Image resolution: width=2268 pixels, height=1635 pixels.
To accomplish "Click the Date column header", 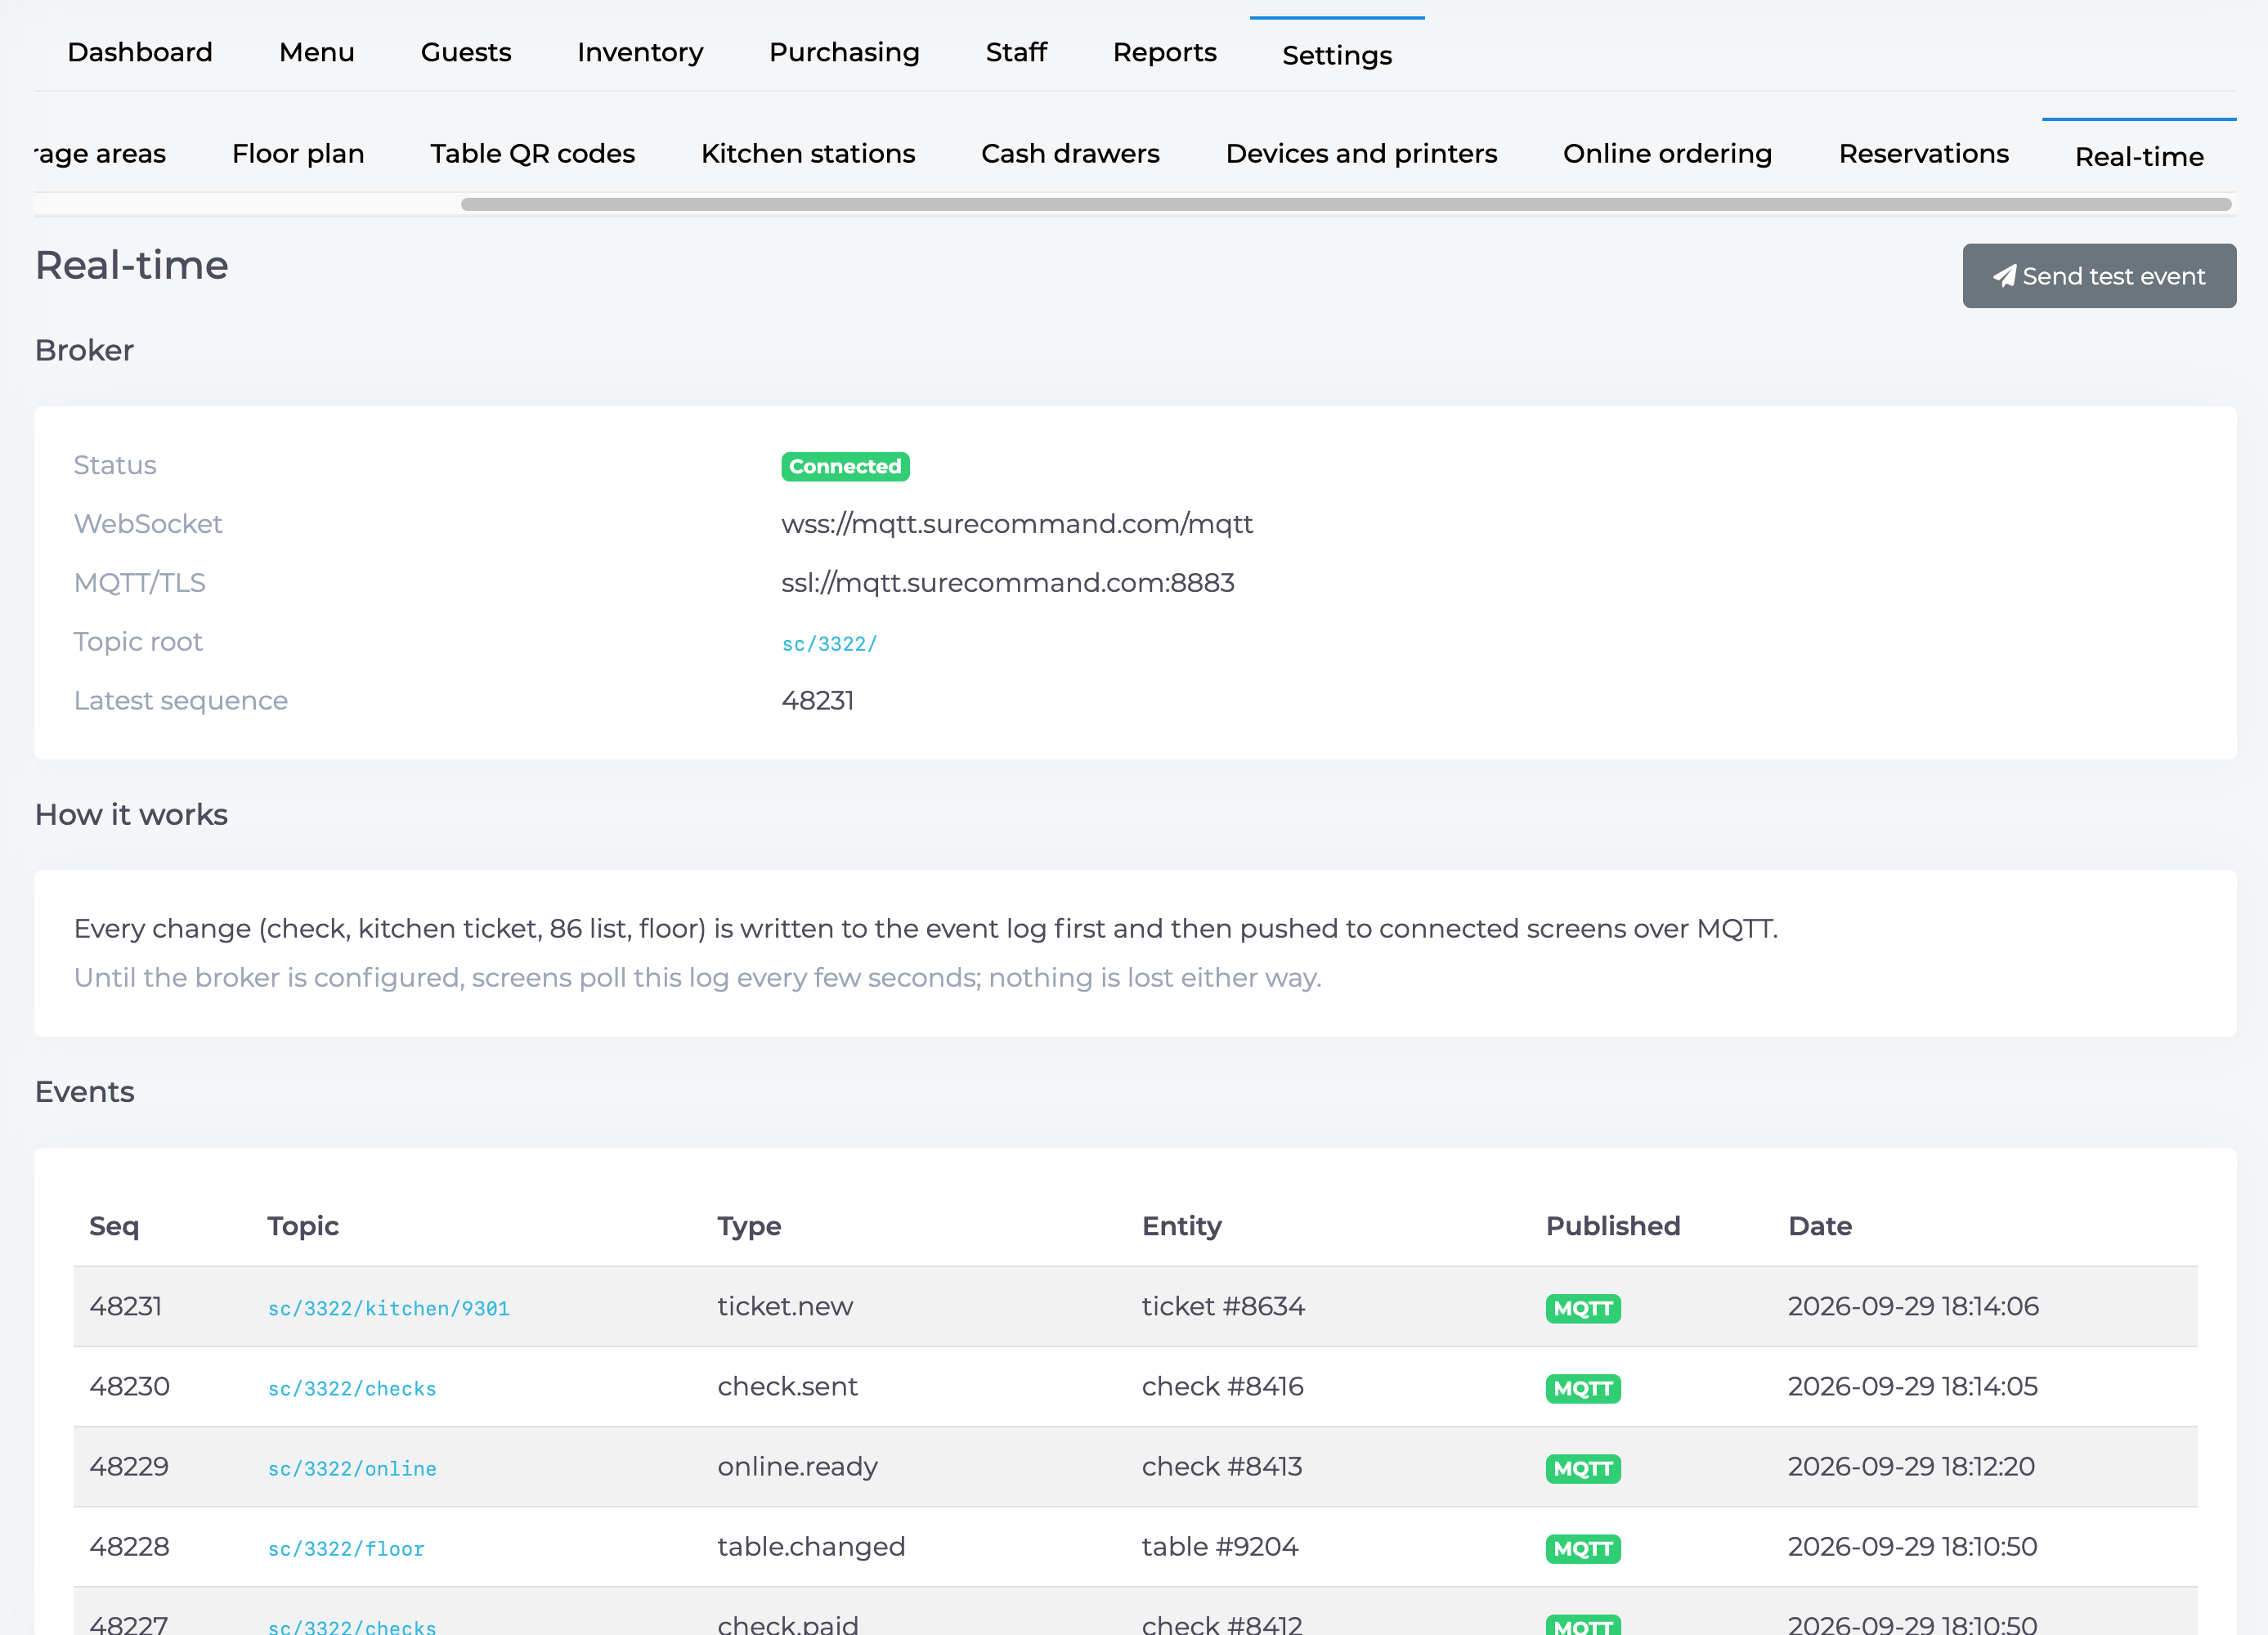I will [1820, 1226].
